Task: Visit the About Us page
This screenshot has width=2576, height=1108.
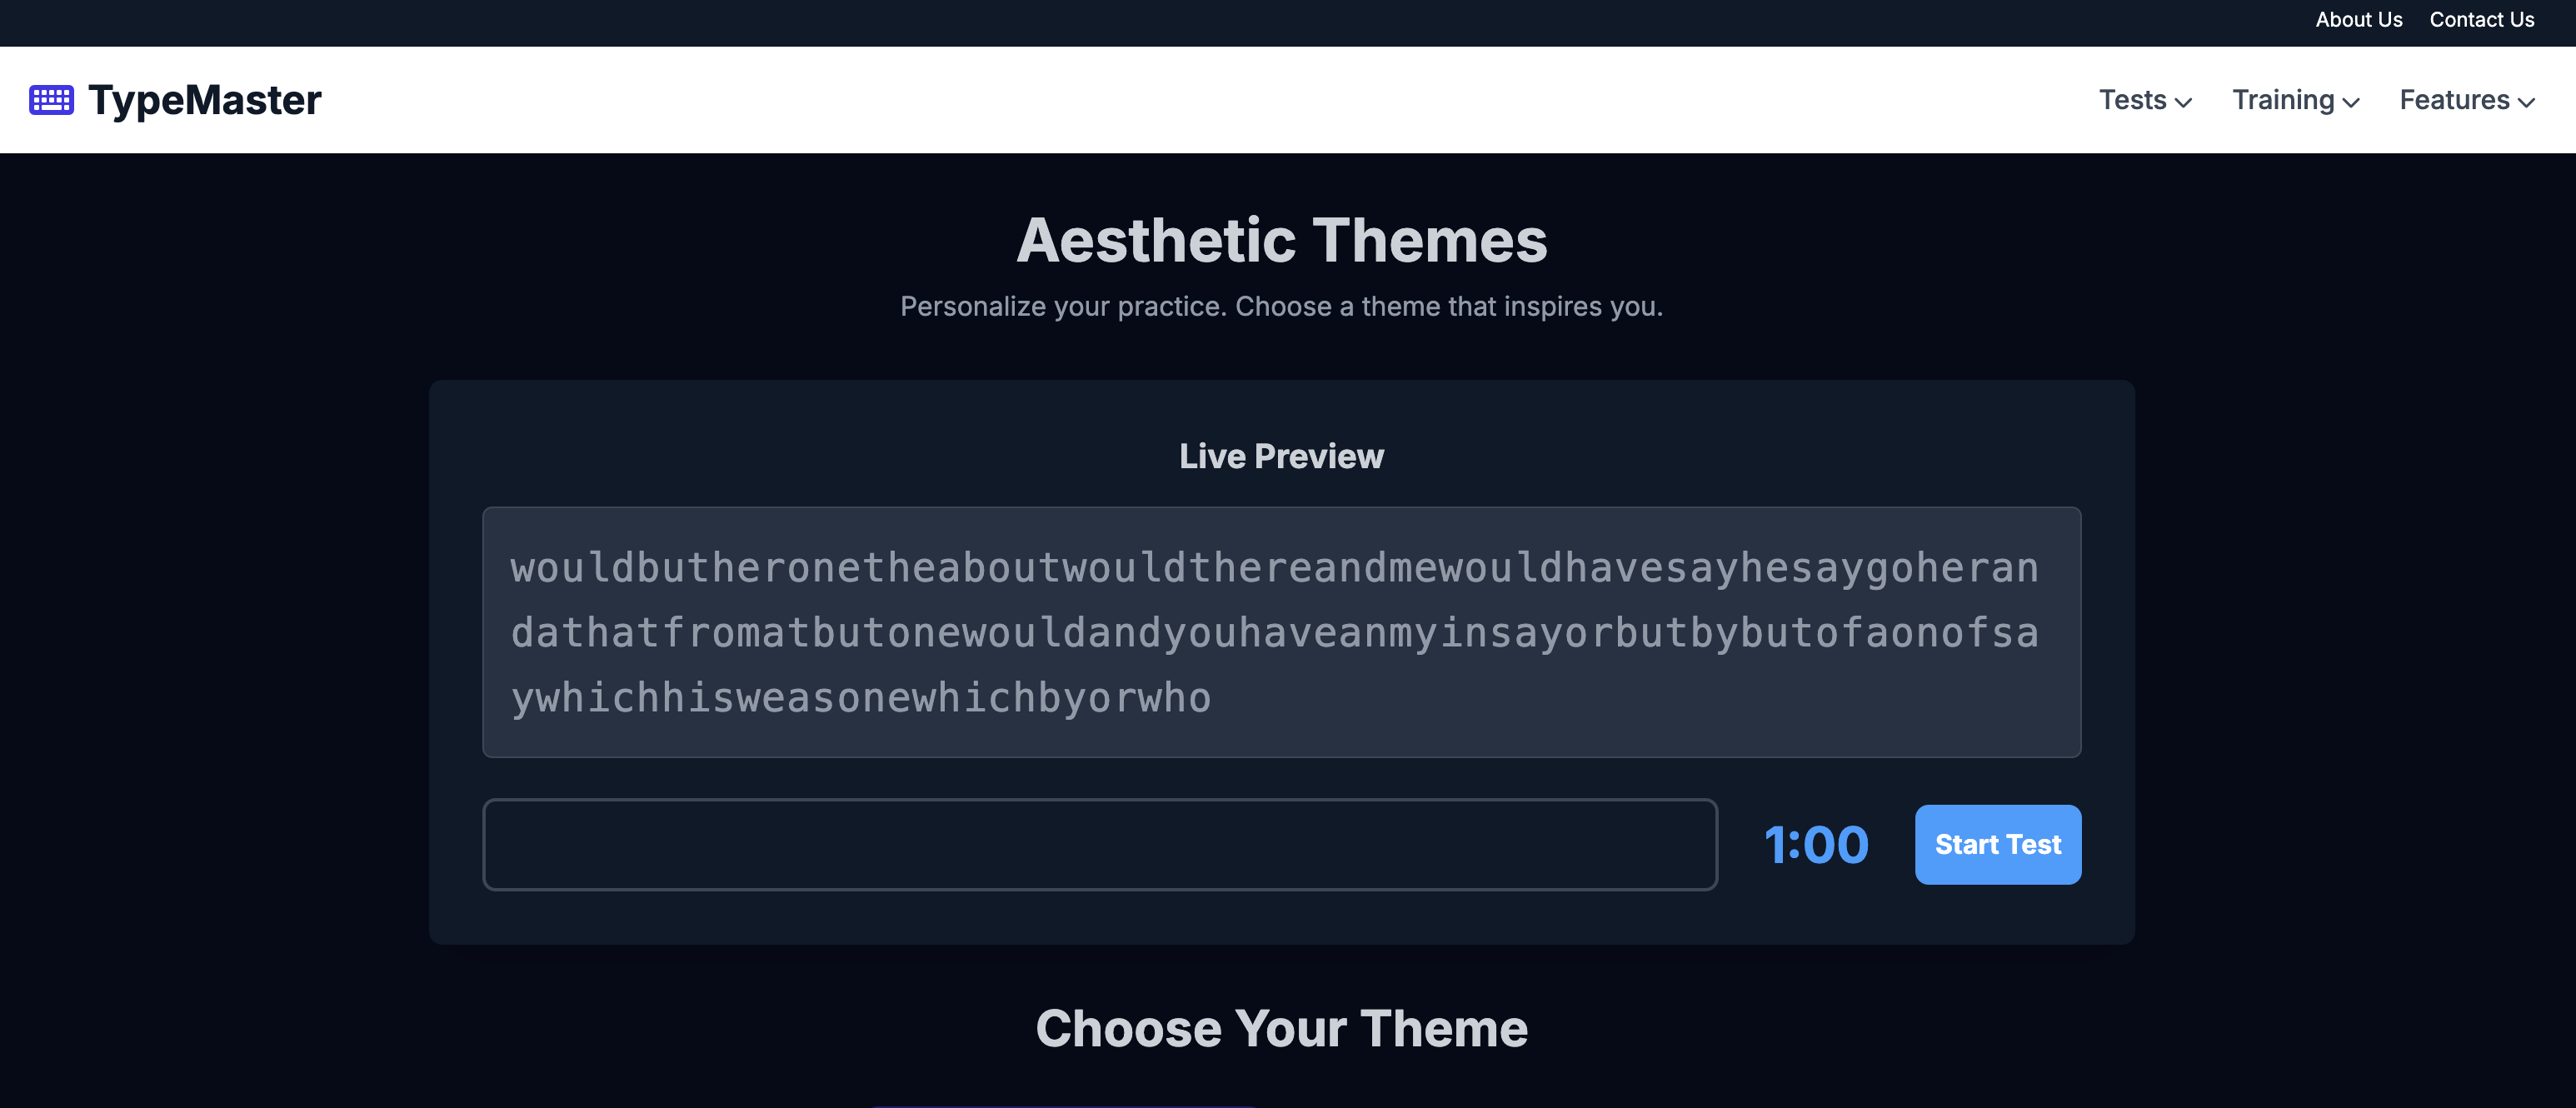Action: point(2358,20)
